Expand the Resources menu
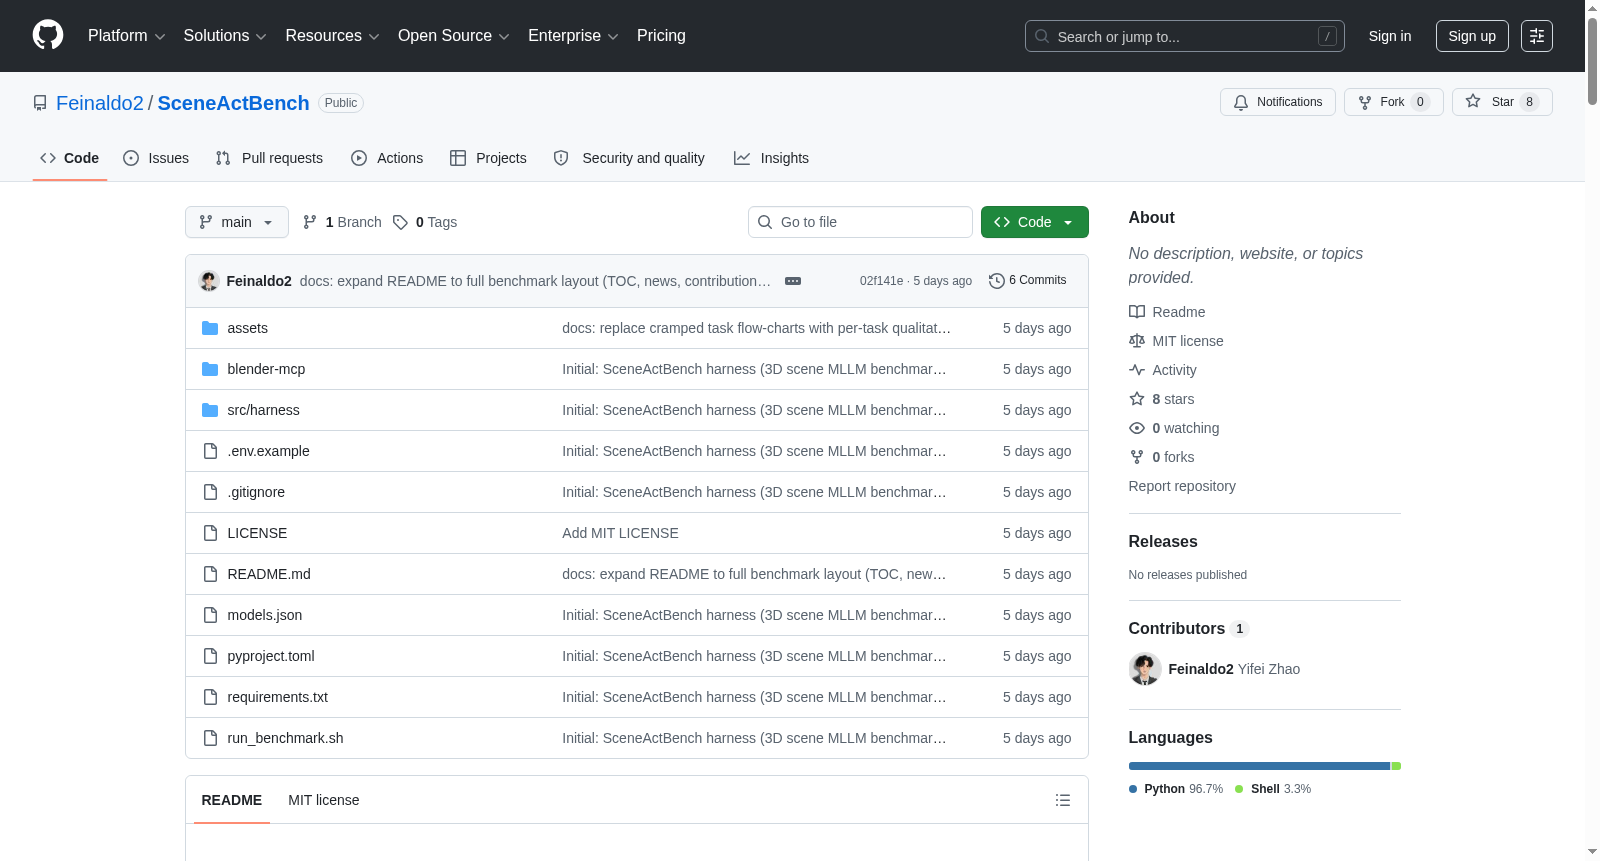The image size is (1600, 861). click(x=332, y=36)
